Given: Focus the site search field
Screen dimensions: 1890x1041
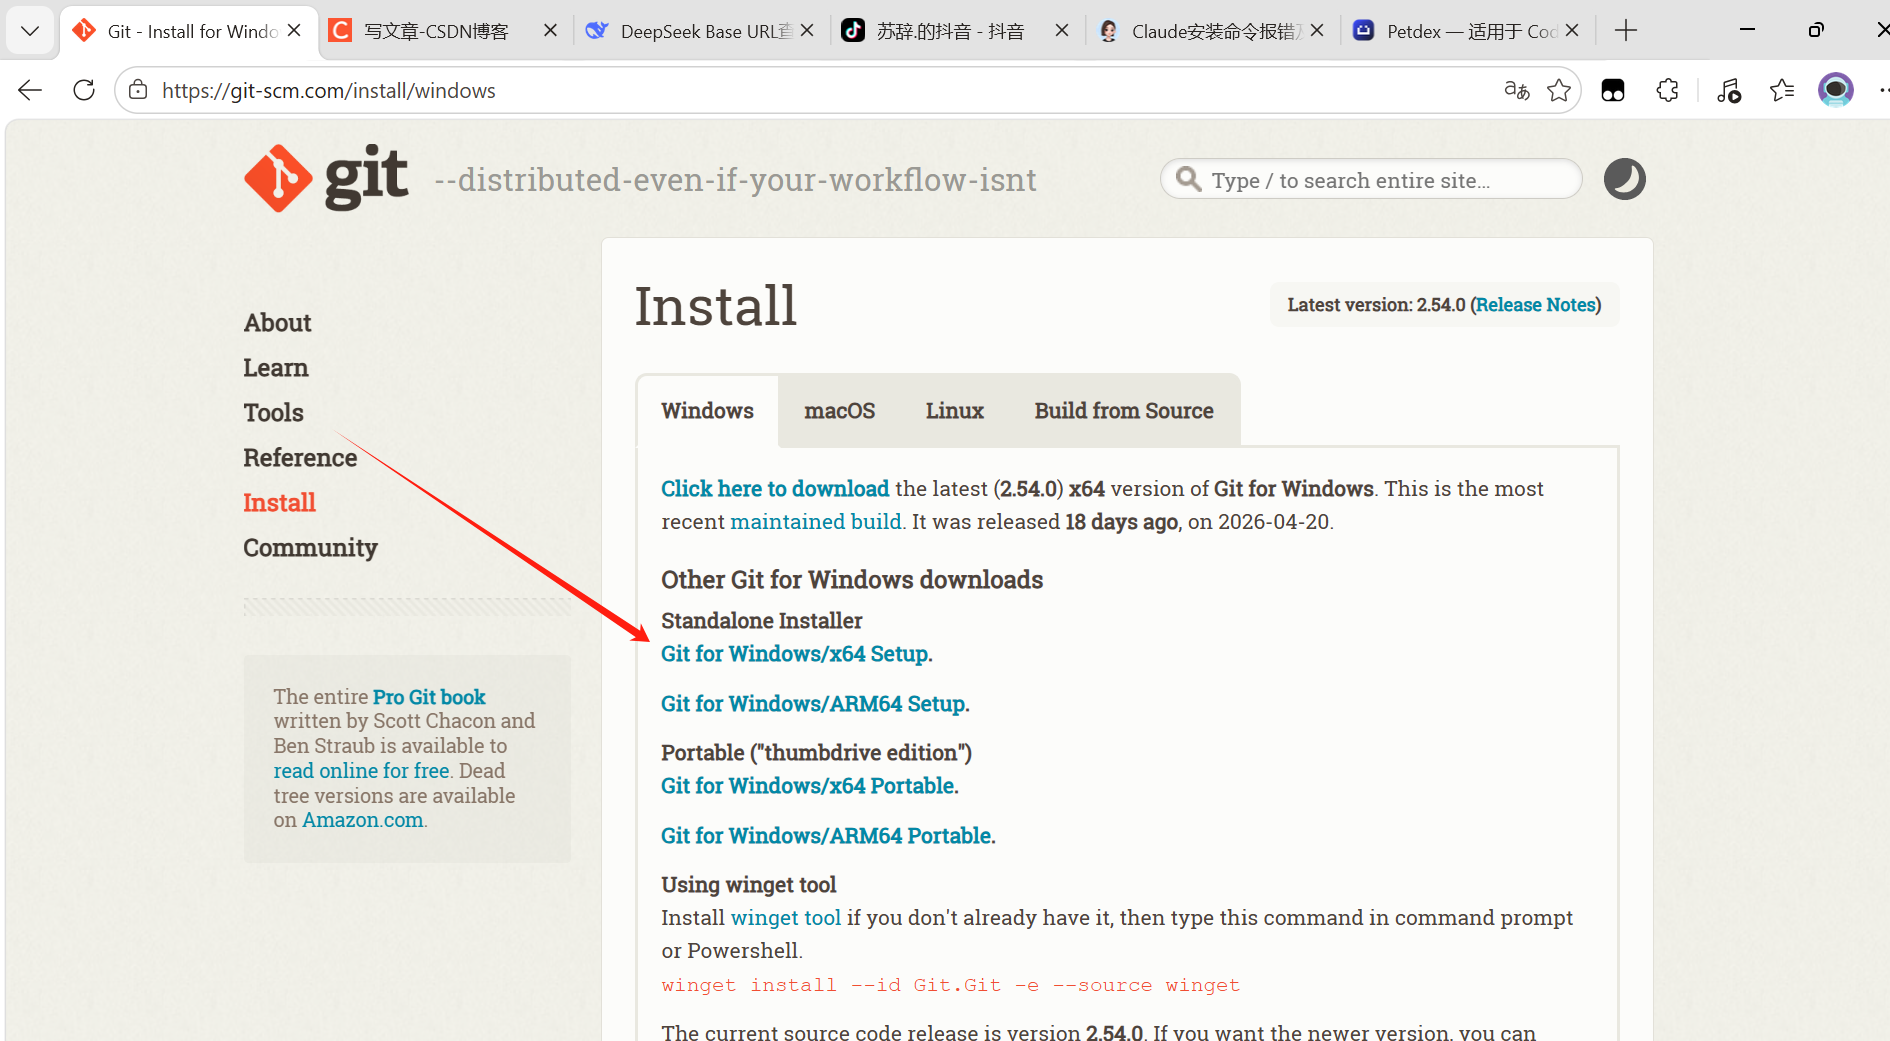Looking at the screenshot, I should (1371, 179).
